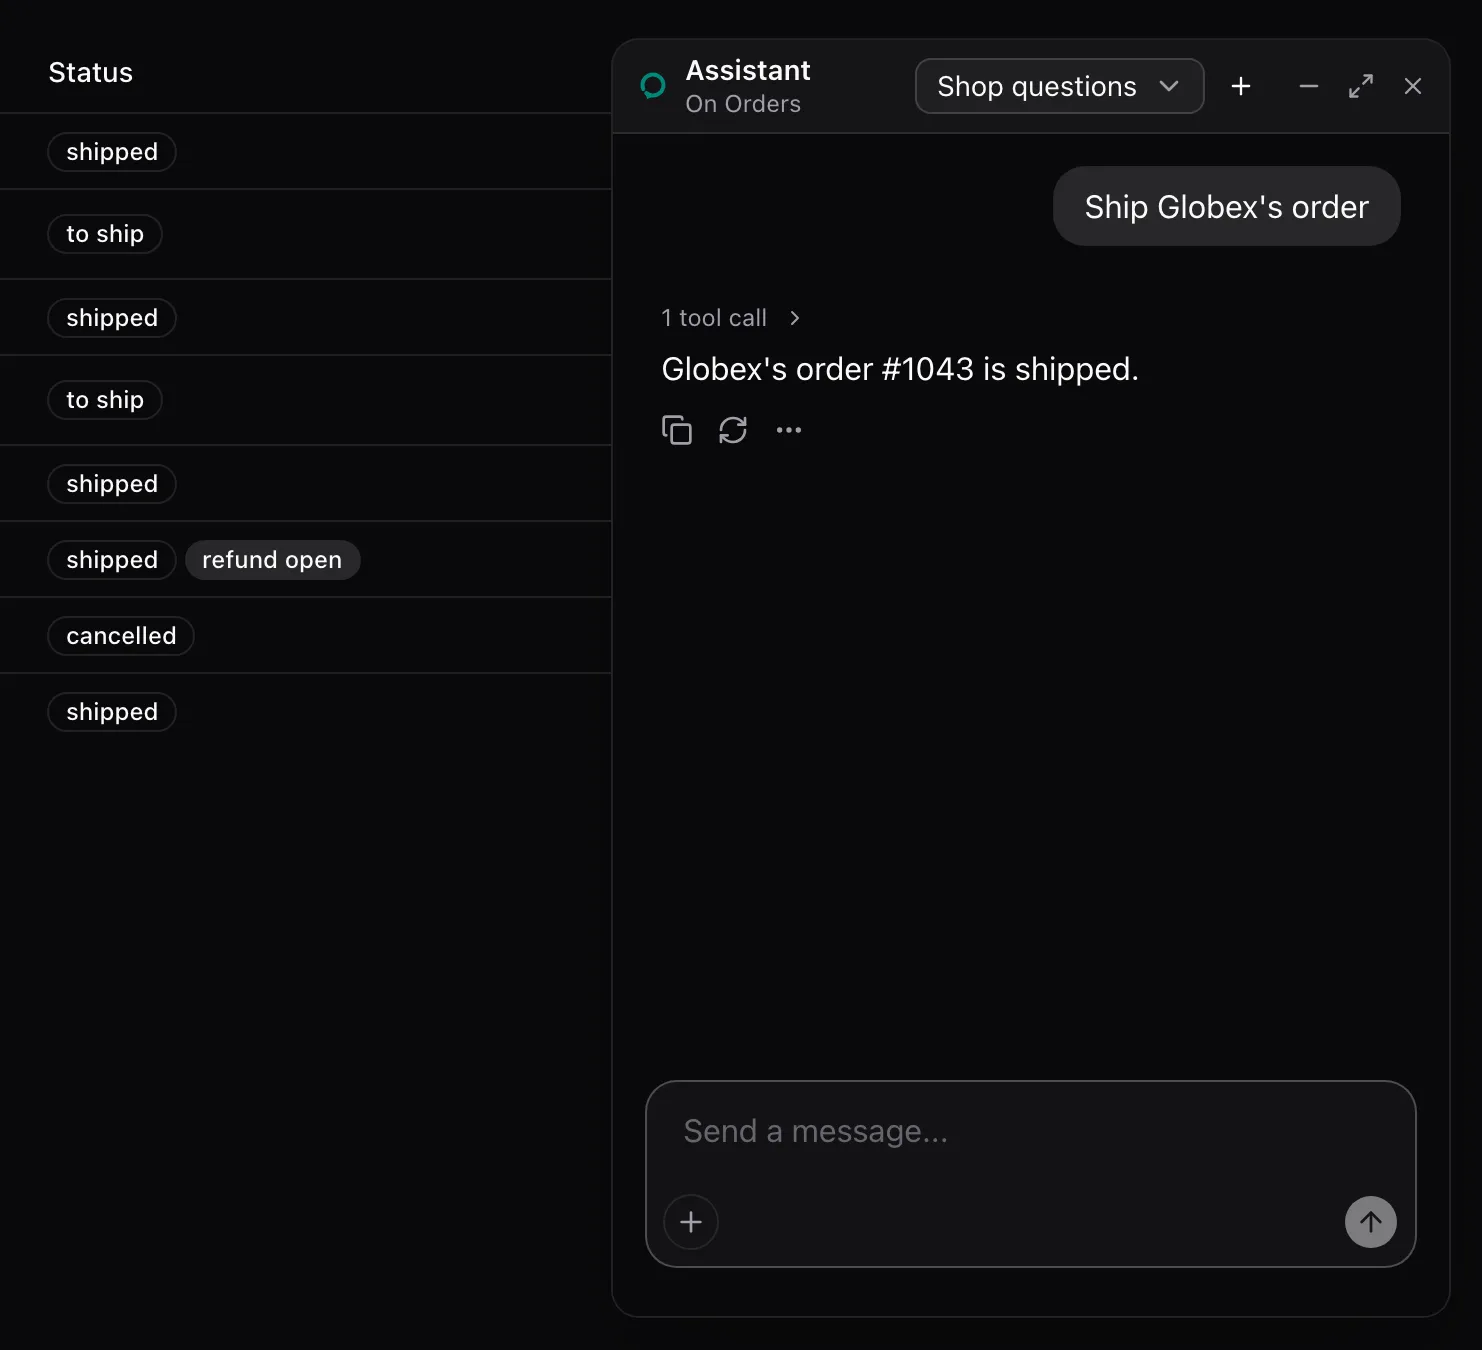Close the Assistant panel
The image size is (1482, 1350).
click(x=1413, y=86)
